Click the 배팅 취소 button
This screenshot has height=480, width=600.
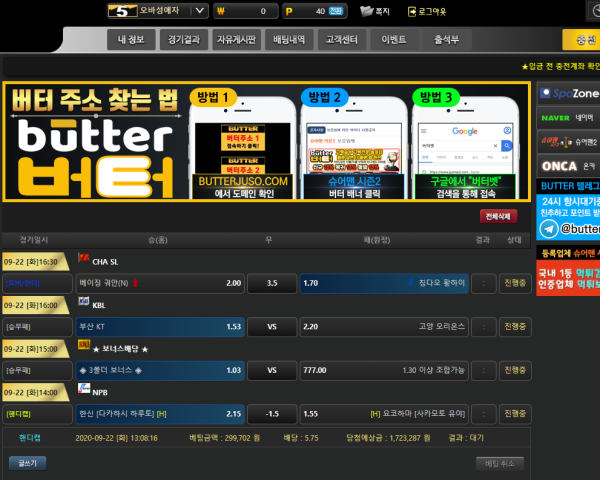[x=499, y=463]
